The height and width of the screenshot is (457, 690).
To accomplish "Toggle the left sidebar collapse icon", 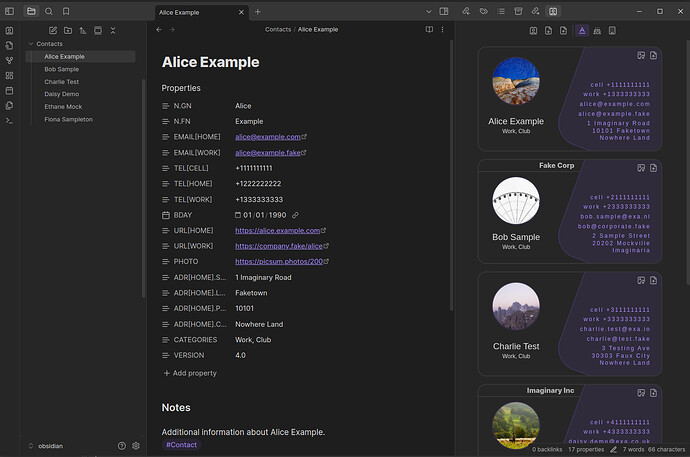I will coord(9,11).
